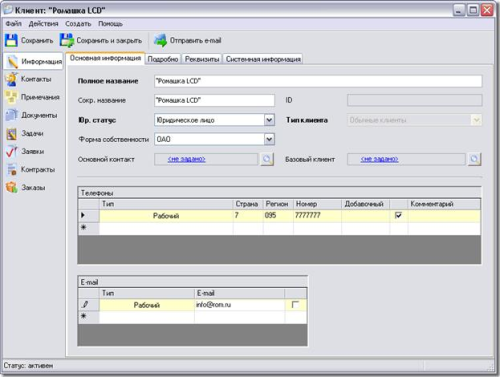Expand the Тип клиента dropdown arrow
The height and width of the screenshot is (377, 500).
(477, 120)
